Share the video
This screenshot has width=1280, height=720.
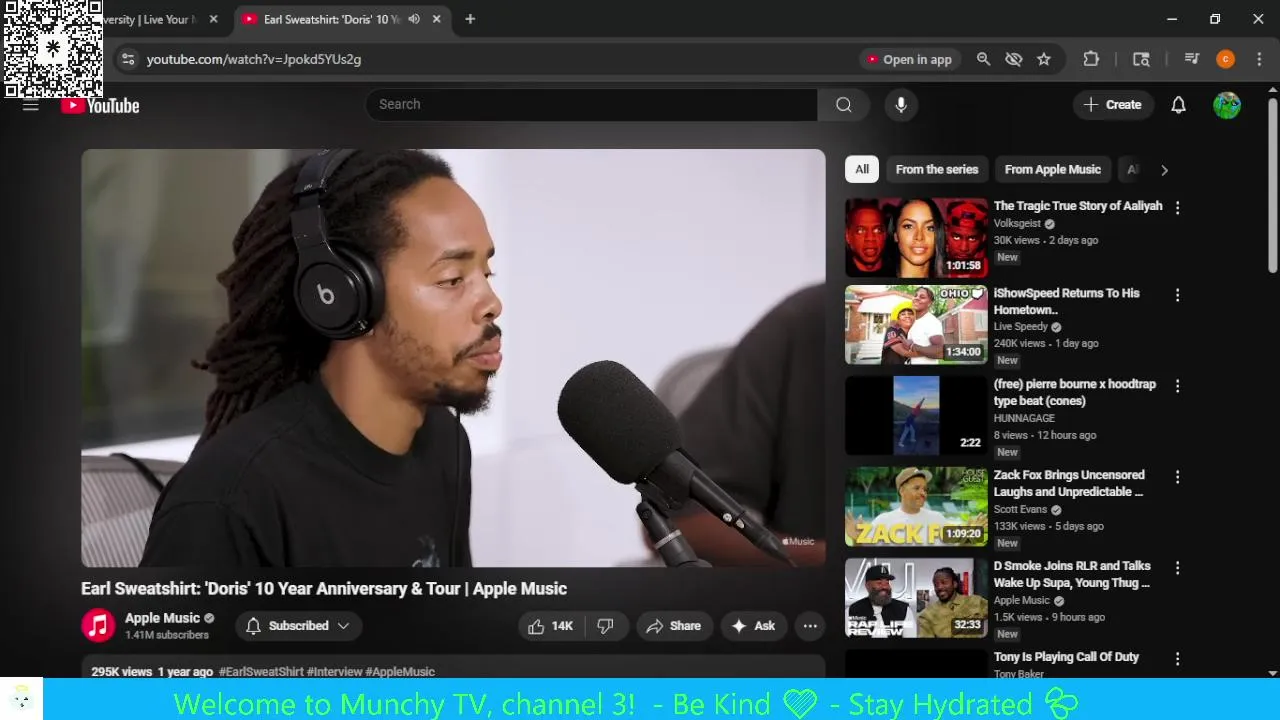tap(674, 626)
